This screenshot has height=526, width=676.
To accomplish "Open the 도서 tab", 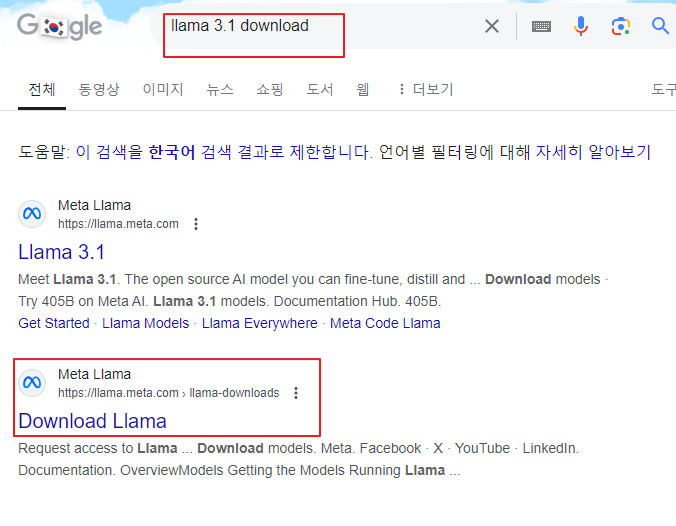I will 319,90.
